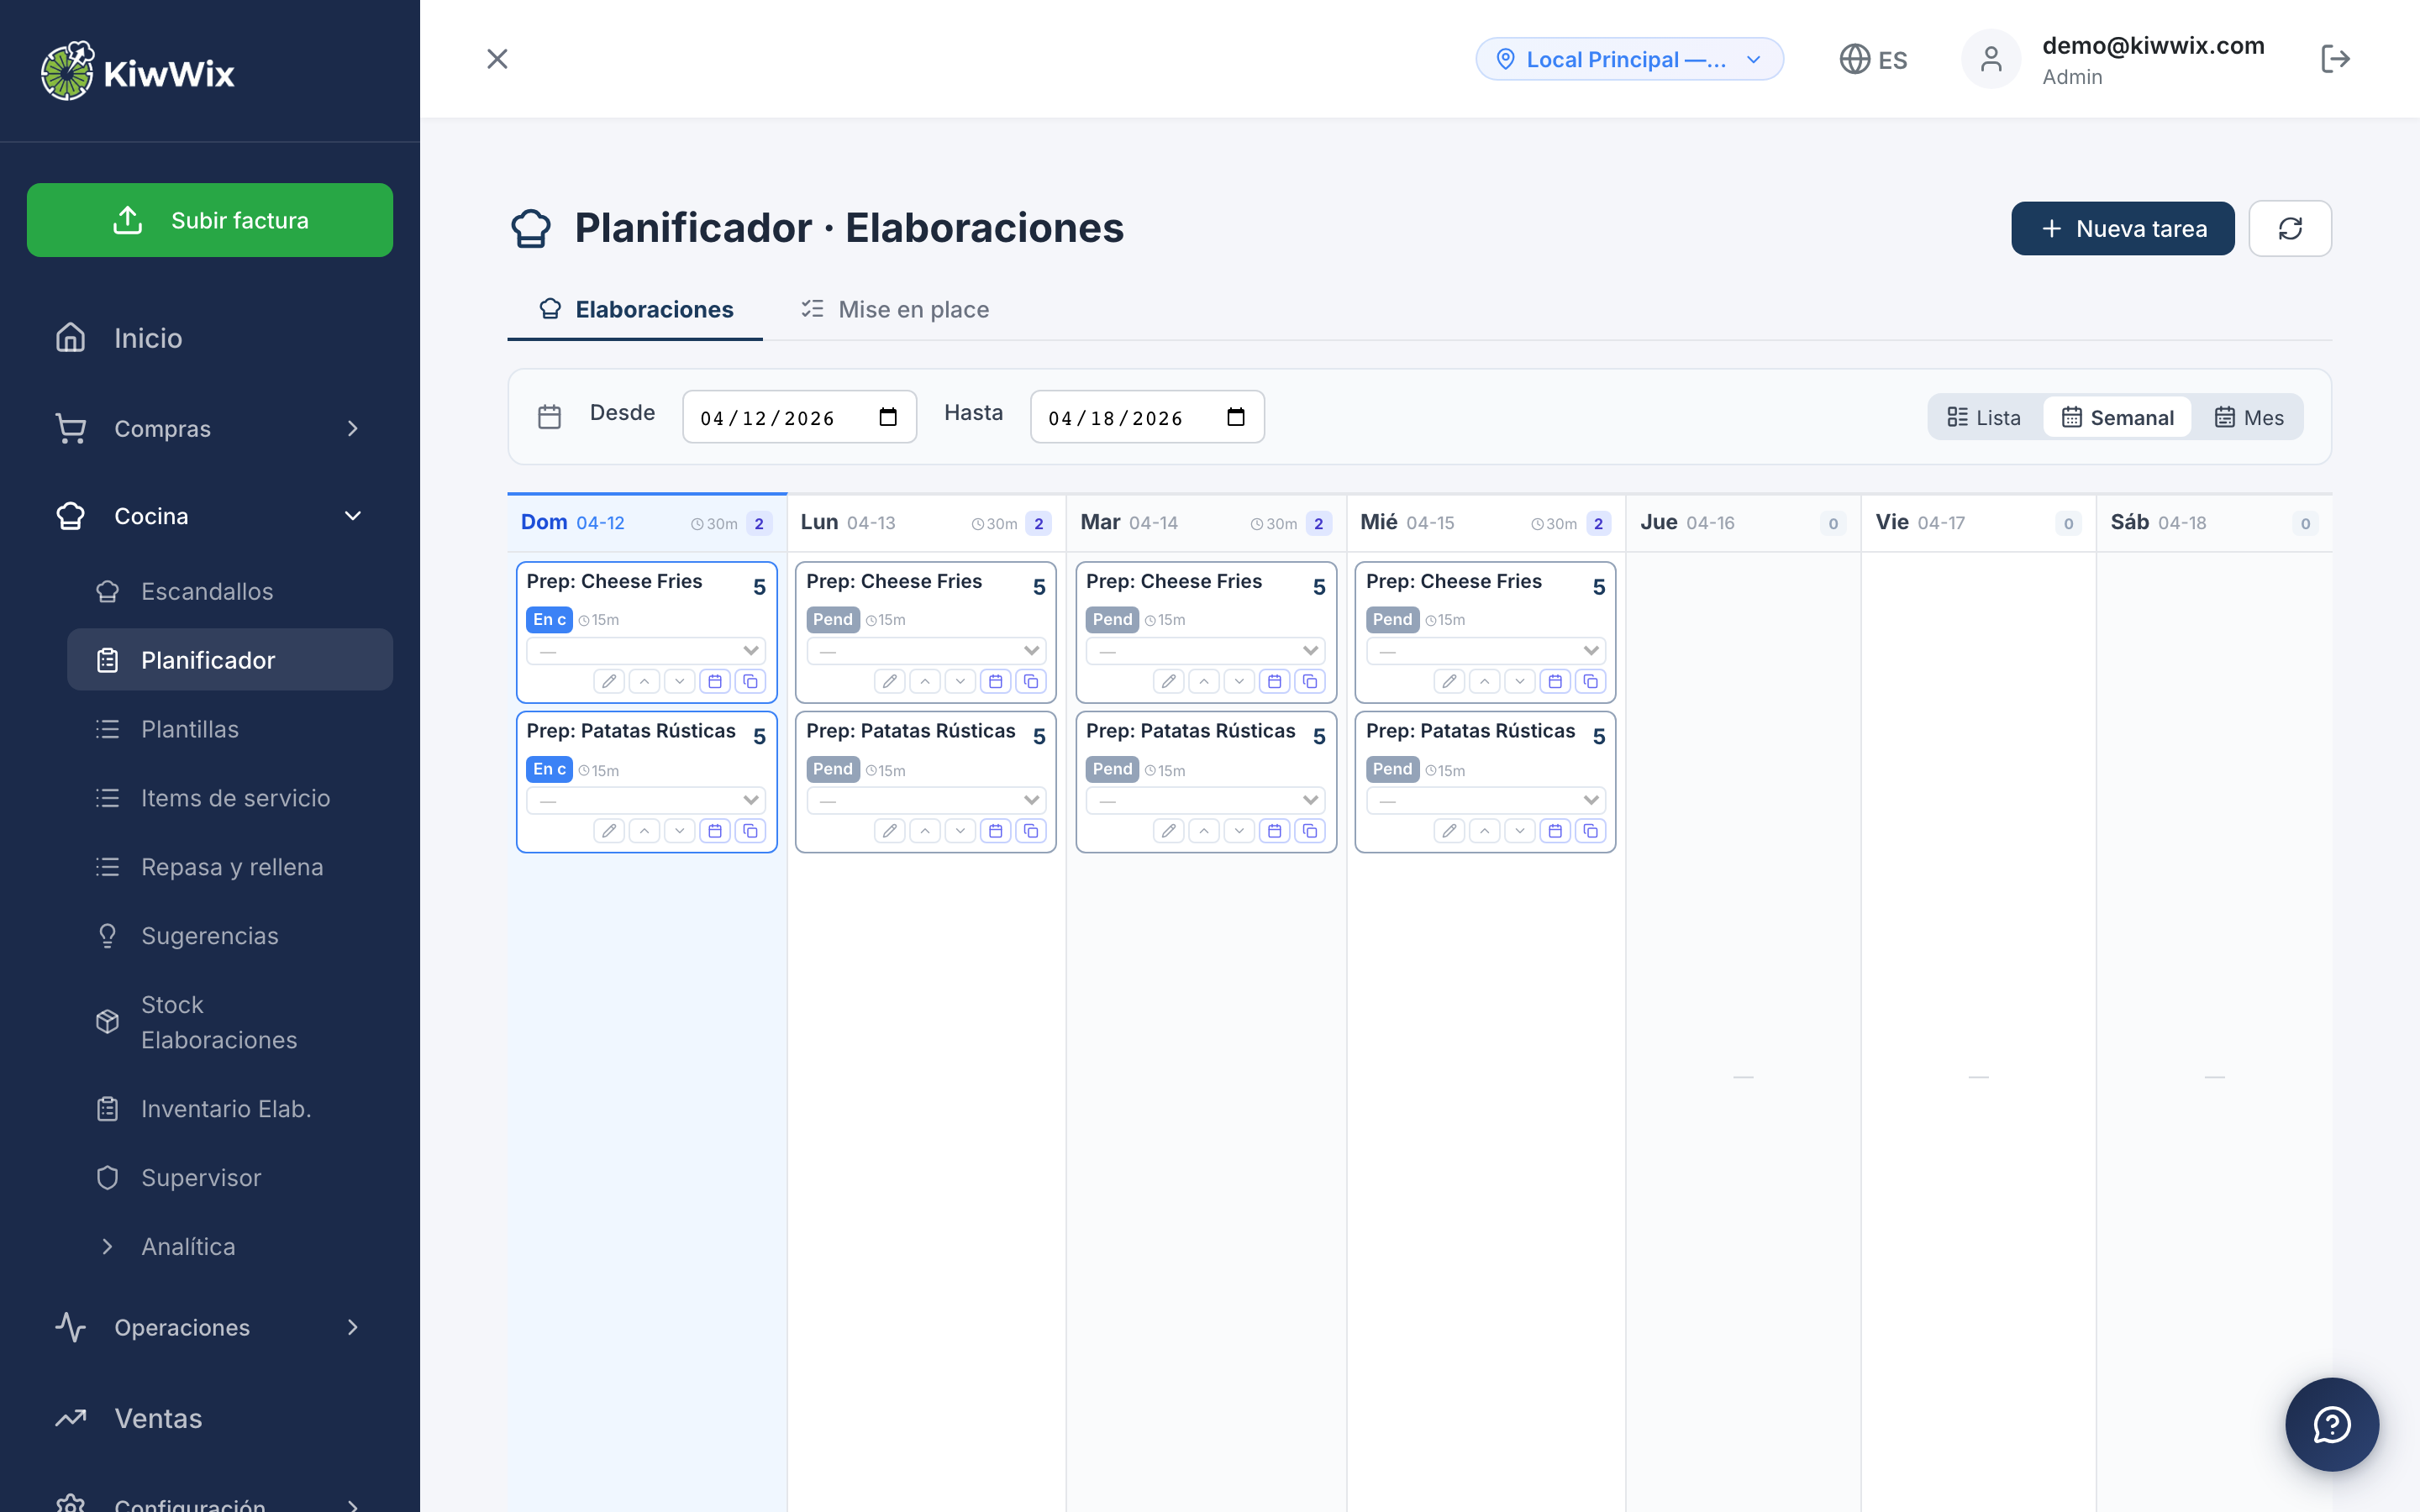Move Wednesday's Patatas Rústicas task up
Viewport: 2420px width, 1512px height.
pyautogui.click(x=1484, y=831)
